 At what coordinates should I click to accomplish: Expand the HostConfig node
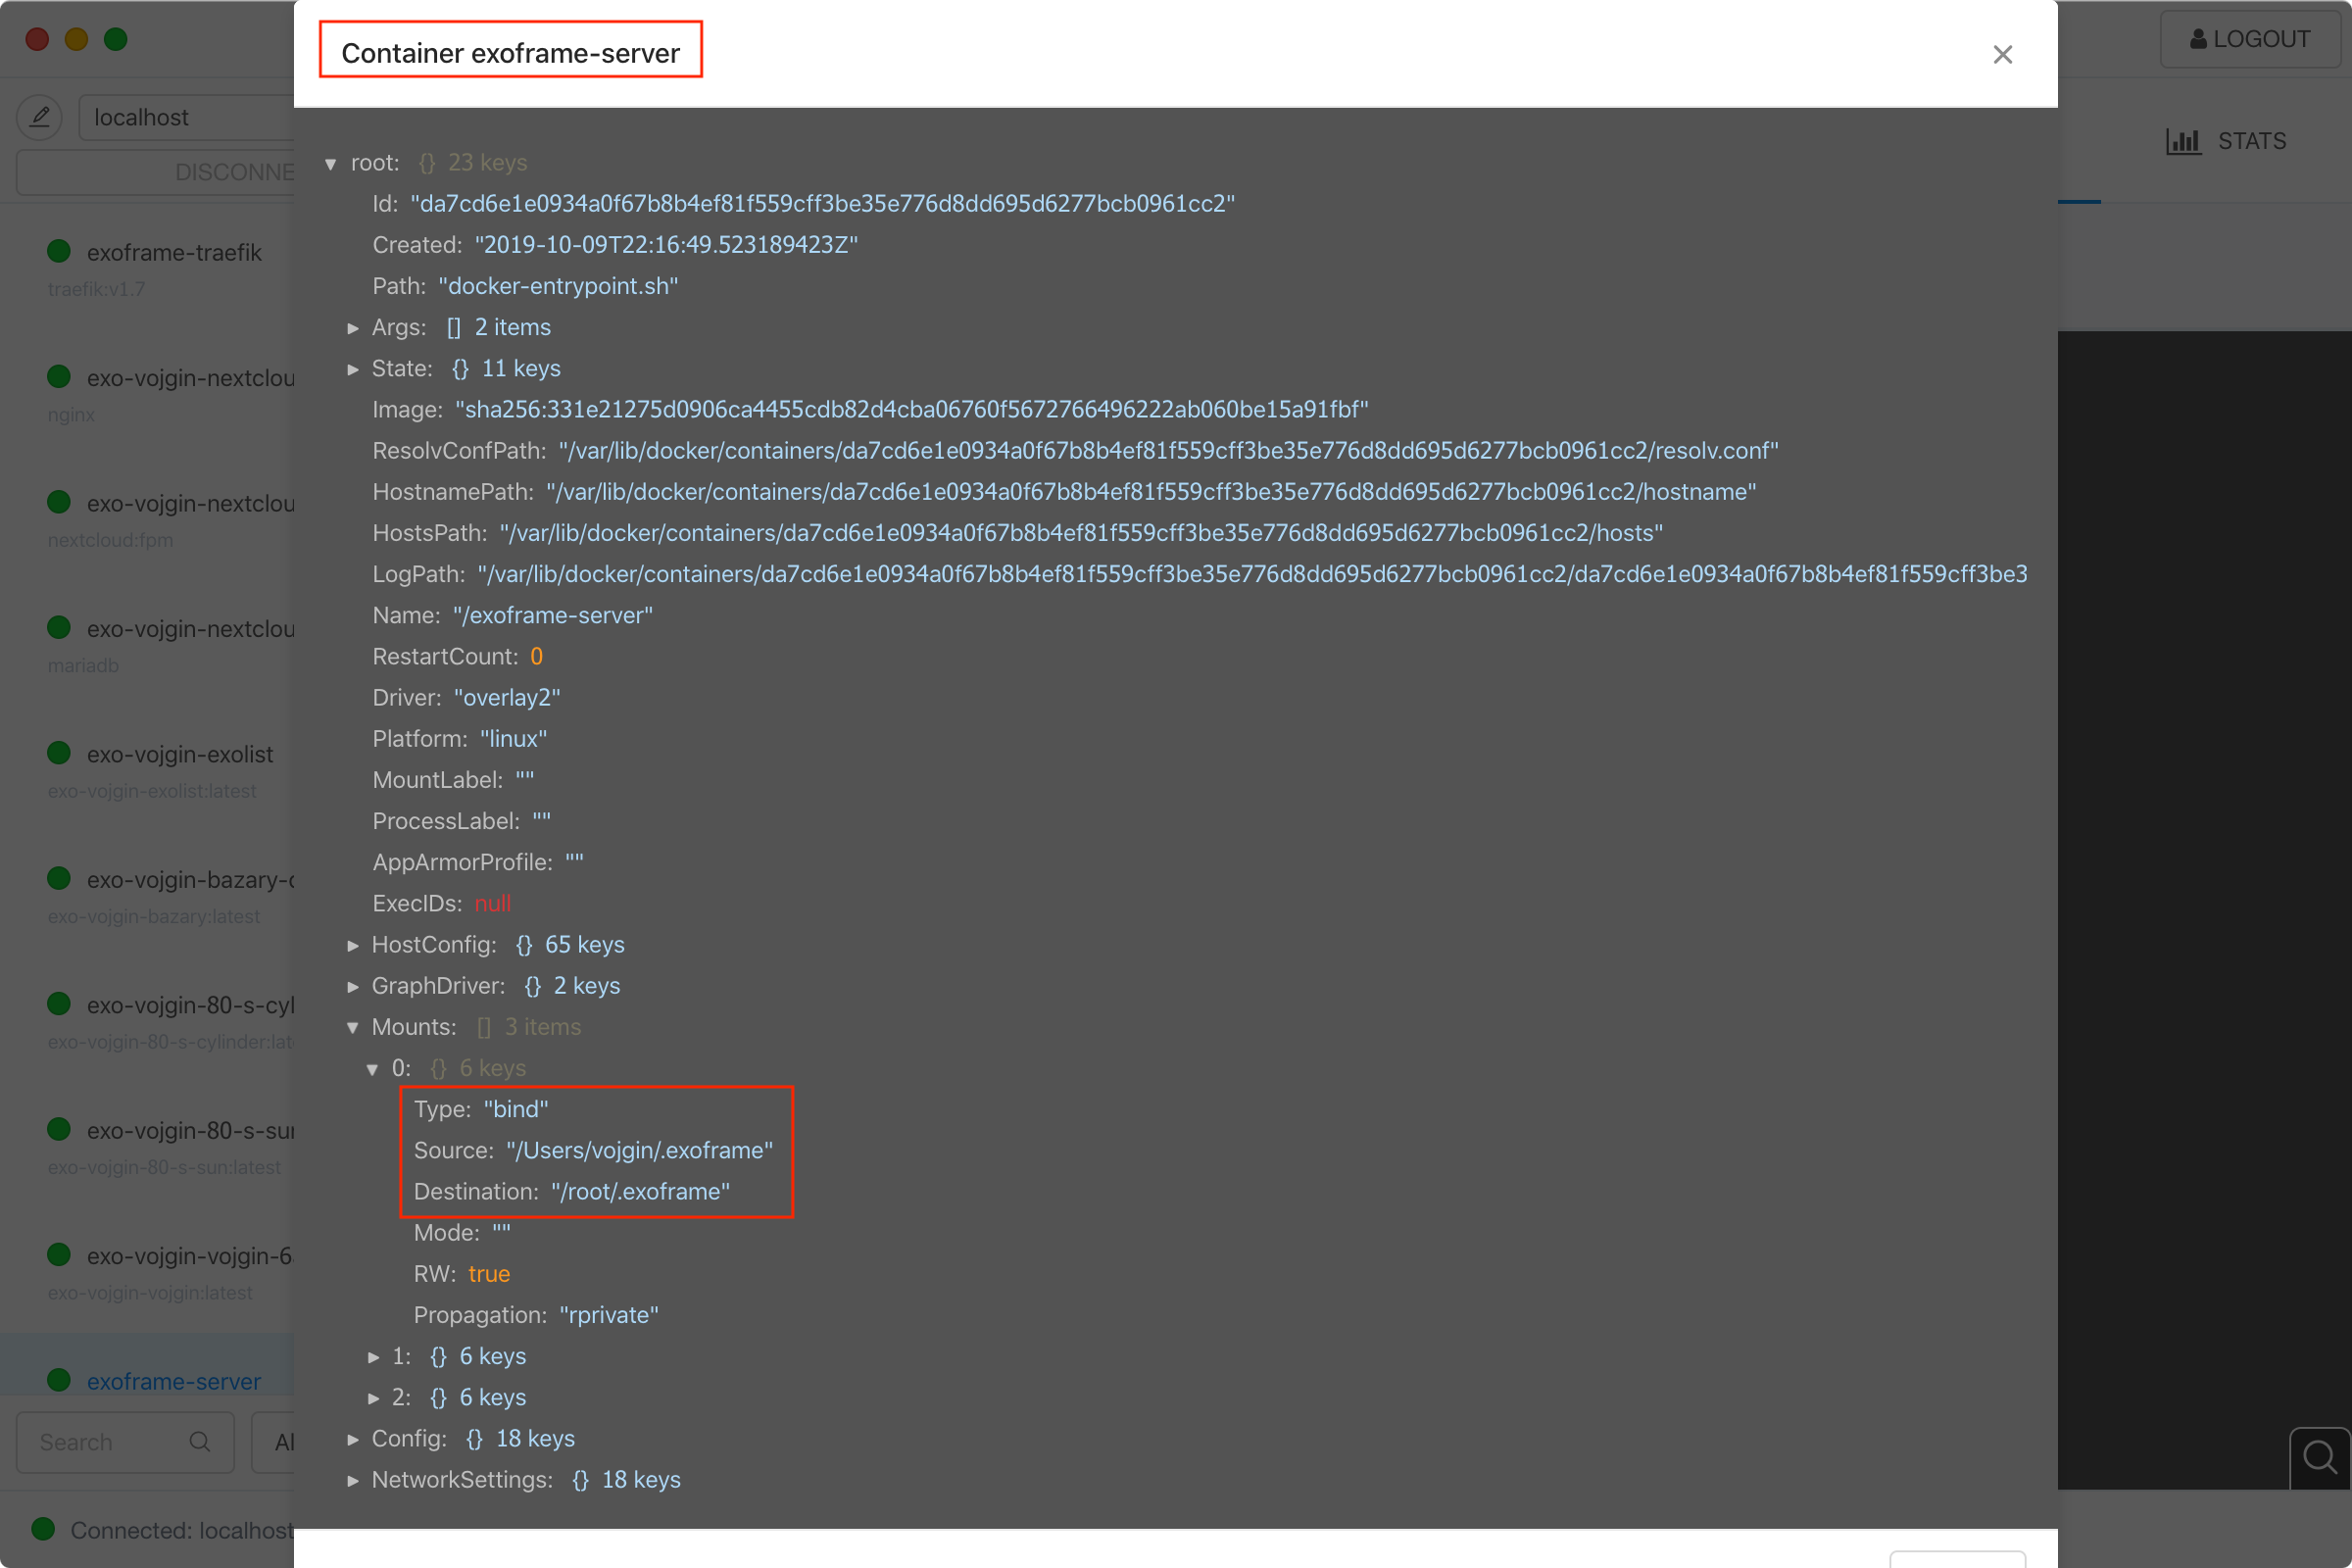click(x=353, y=945)
